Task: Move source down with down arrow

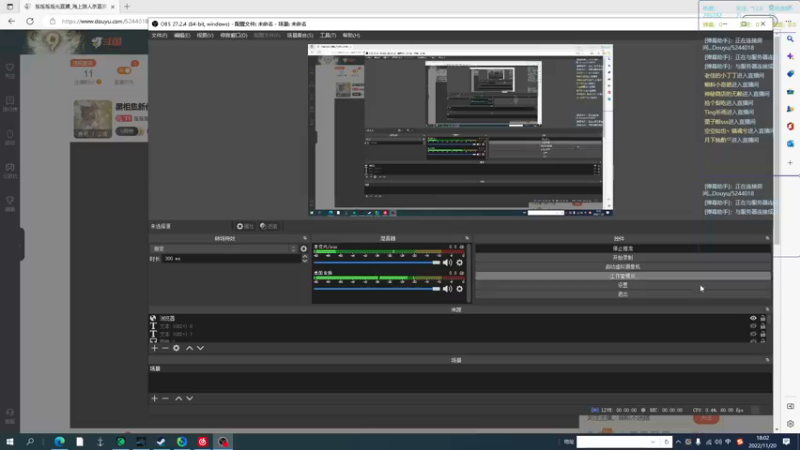Action: click(201, 348)
